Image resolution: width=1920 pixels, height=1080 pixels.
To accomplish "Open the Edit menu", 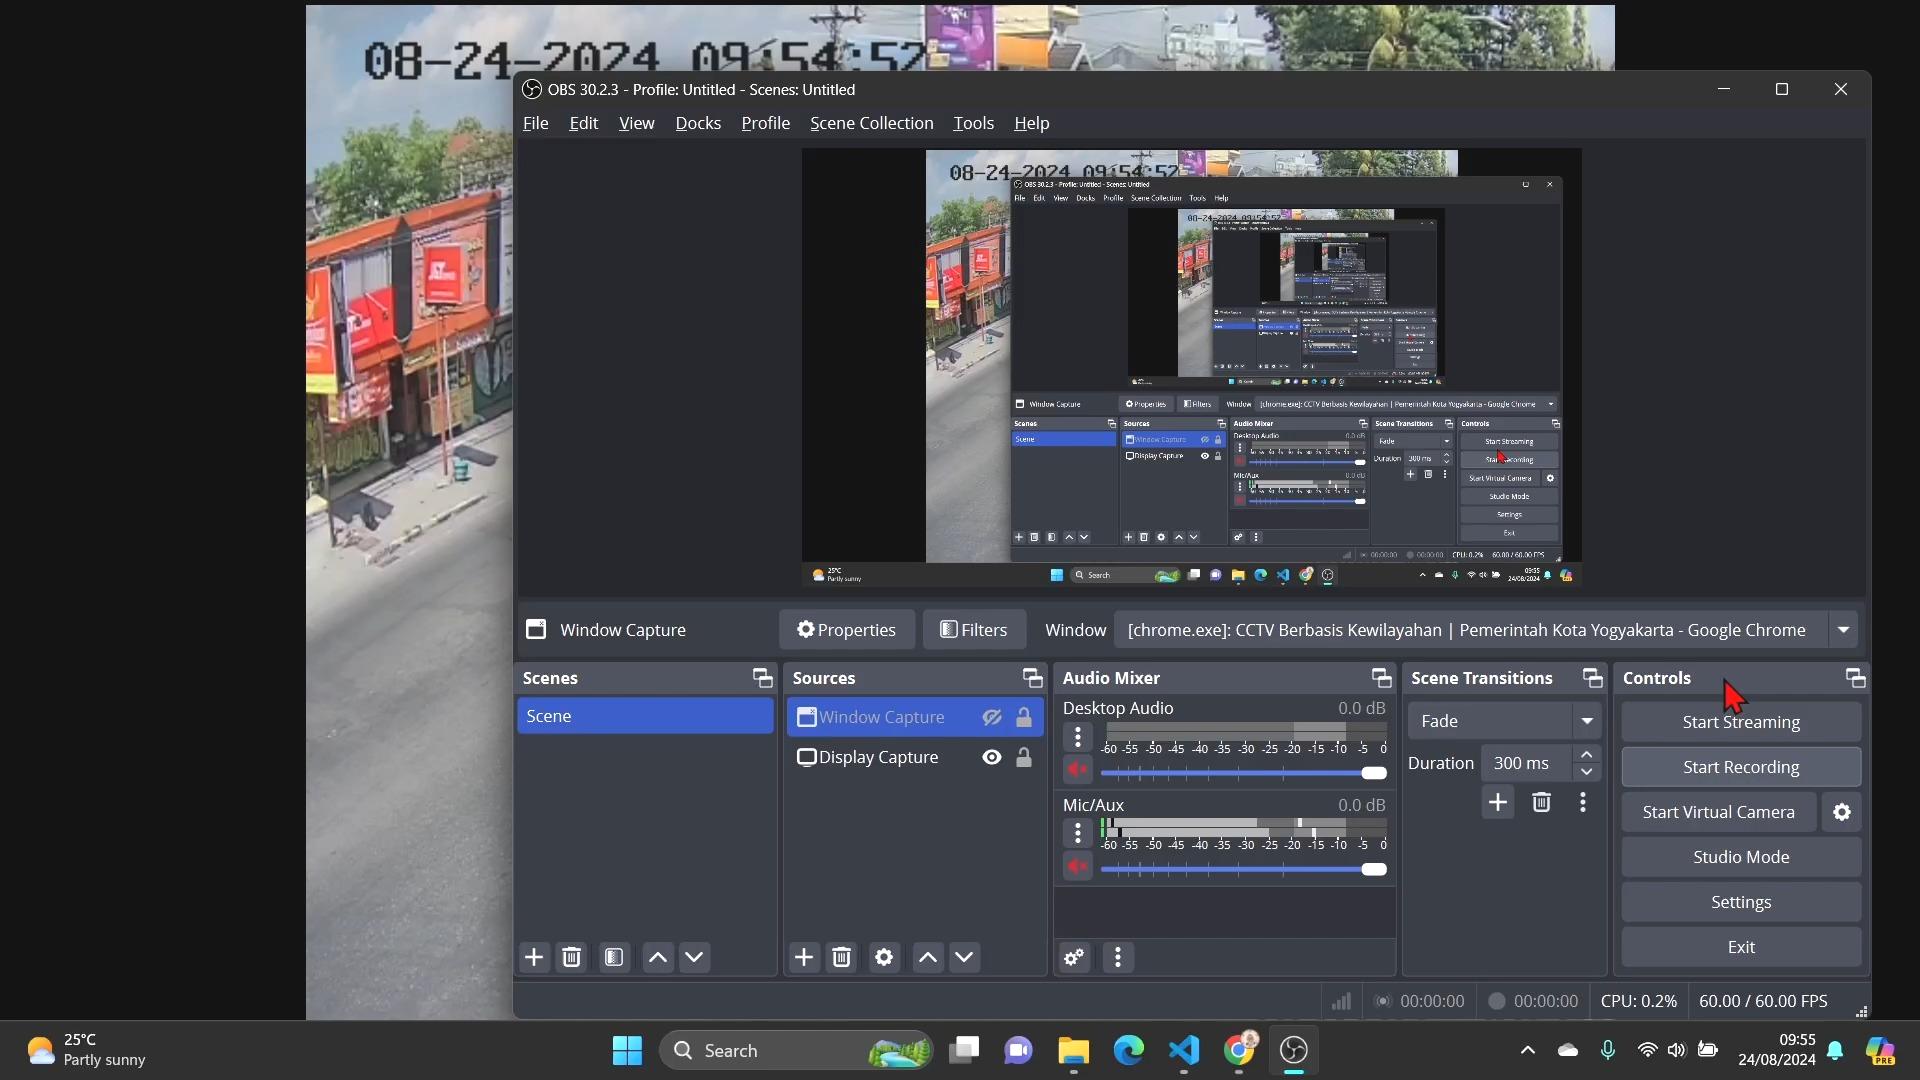I will pos(584,123).
